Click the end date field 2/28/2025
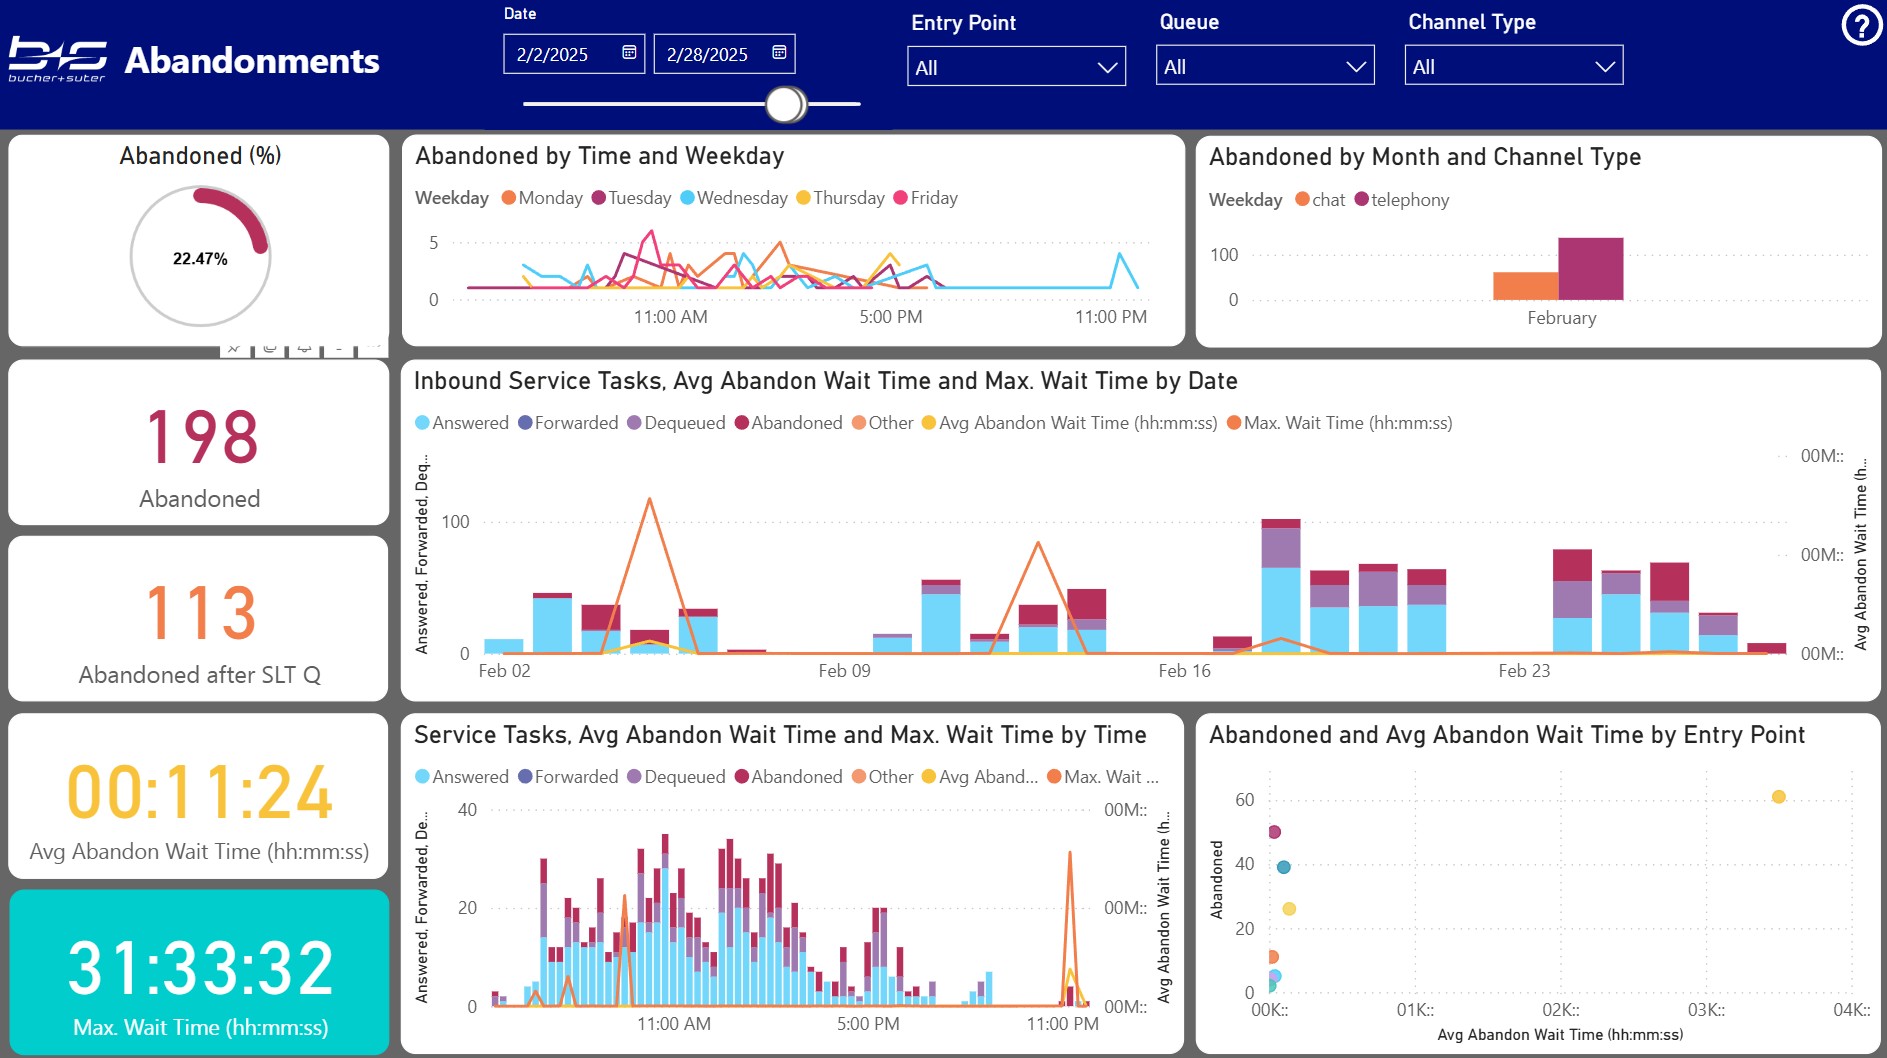 [x=708, y=55]
